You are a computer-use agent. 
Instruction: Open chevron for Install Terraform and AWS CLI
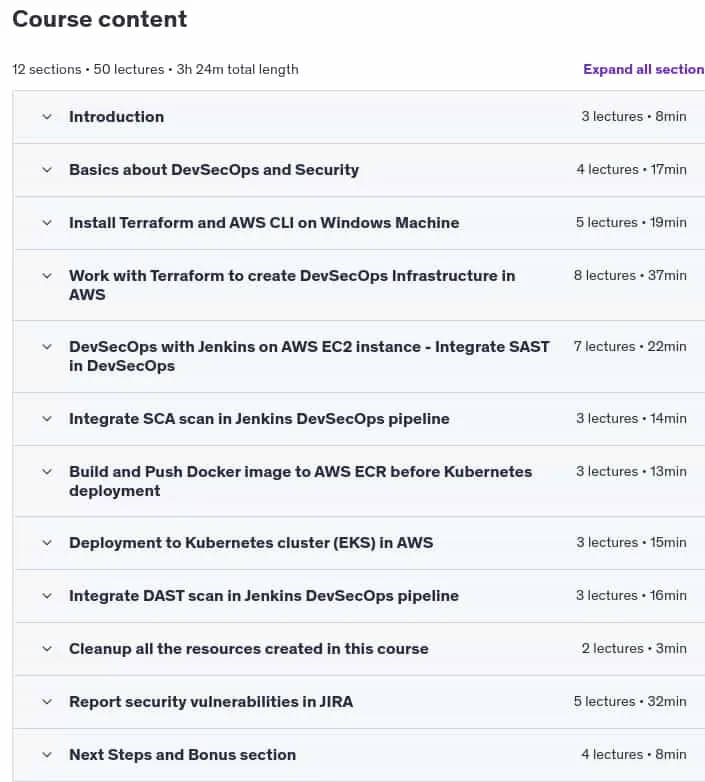[47, 223]
